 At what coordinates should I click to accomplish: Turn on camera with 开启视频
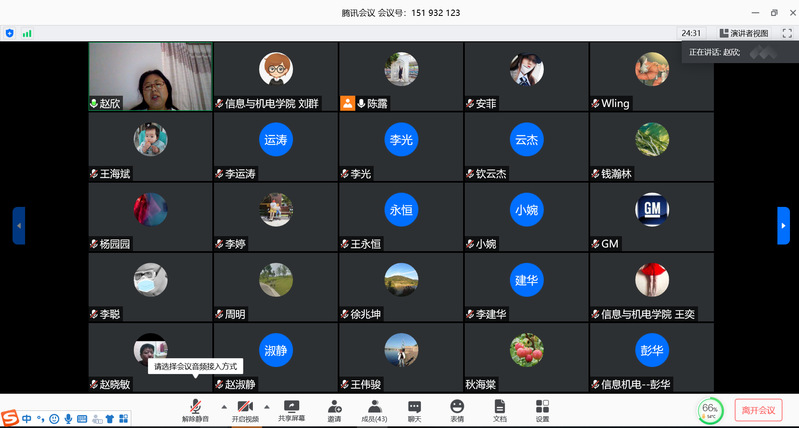point(245,407)
